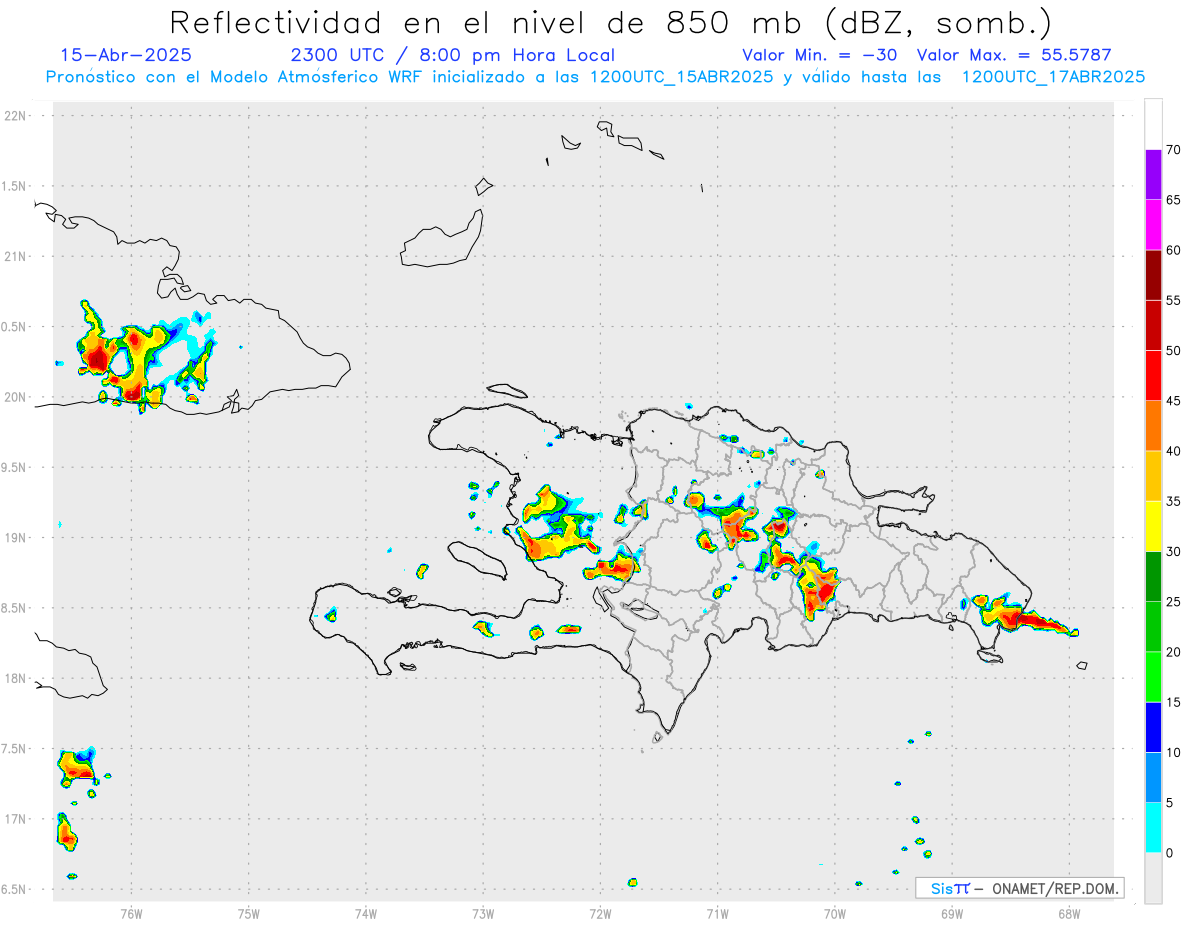This screenshot has height=927, width=1200.
Task: Pick the gold 35–40 dBZ colorbar segment
Action: pyautogui.click(x=1153, y=476)
